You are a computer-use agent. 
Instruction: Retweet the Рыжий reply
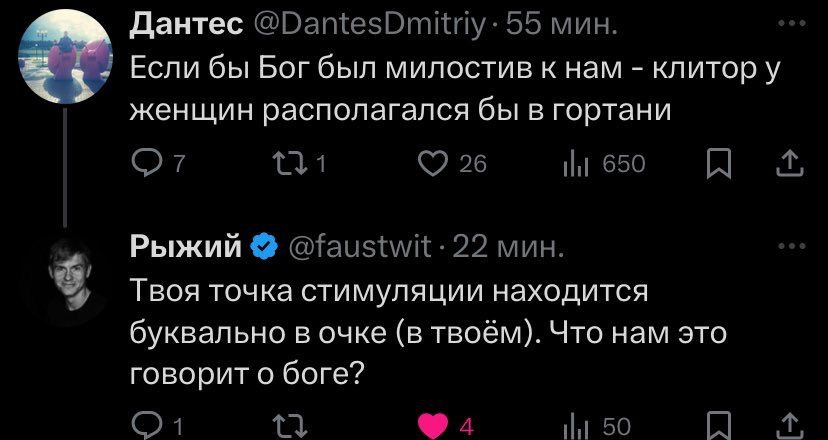(288, 427)
